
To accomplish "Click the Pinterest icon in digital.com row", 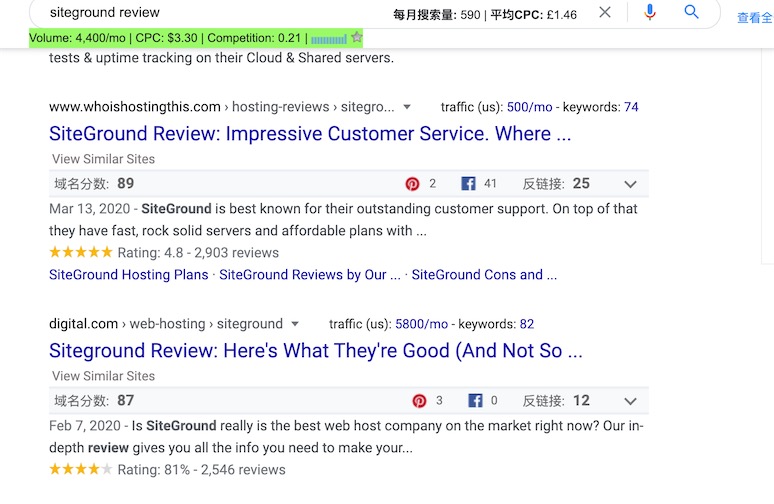I will click(419, 400).
